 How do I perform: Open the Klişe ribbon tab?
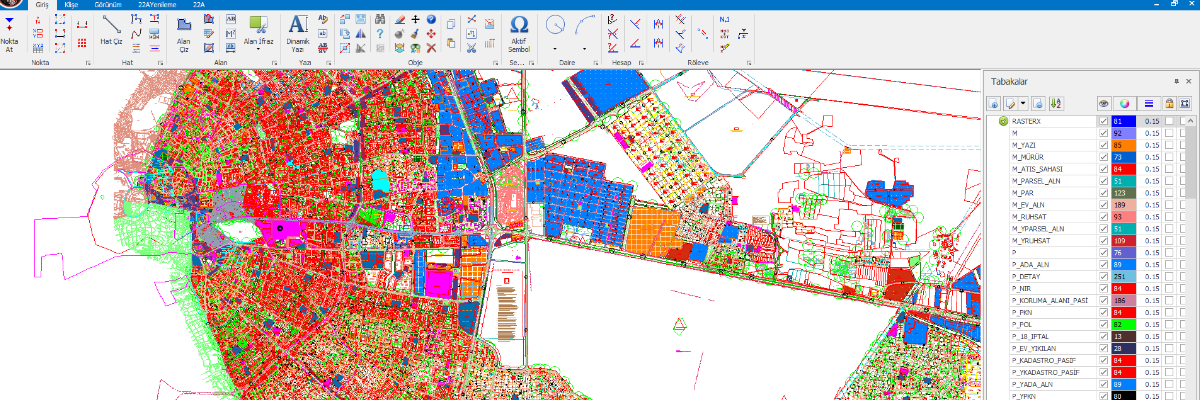pyautogui.click(x=71, y=5)
